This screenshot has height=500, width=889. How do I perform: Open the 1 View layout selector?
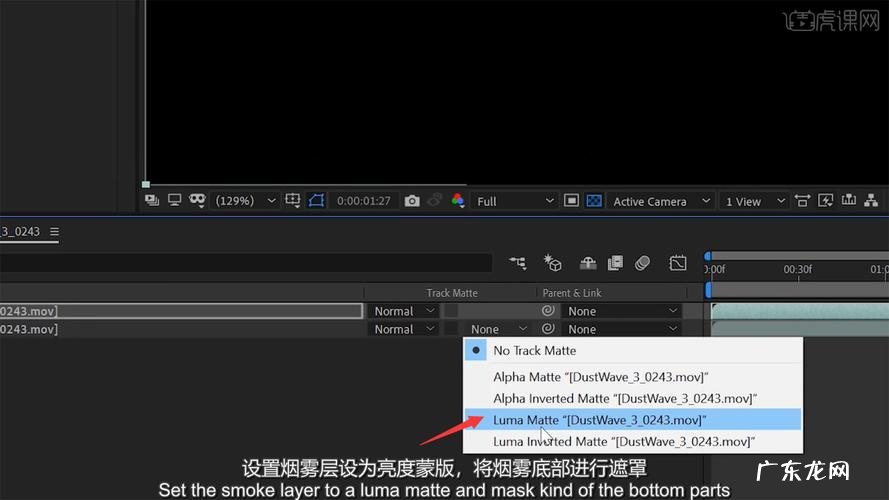click(x=750, y=201)
